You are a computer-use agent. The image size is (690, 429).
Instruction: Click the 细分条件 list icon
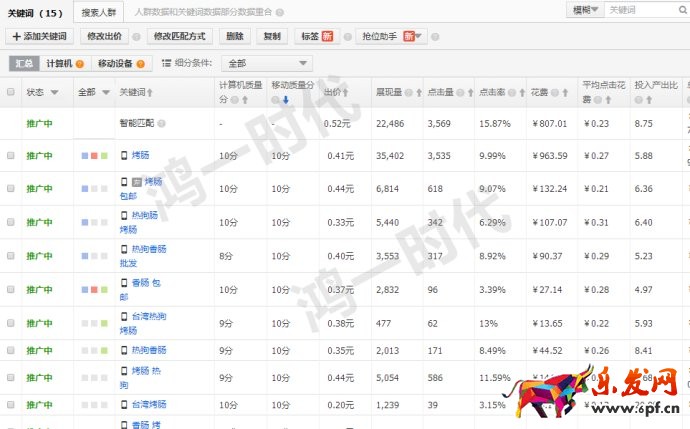coord(166,64)
